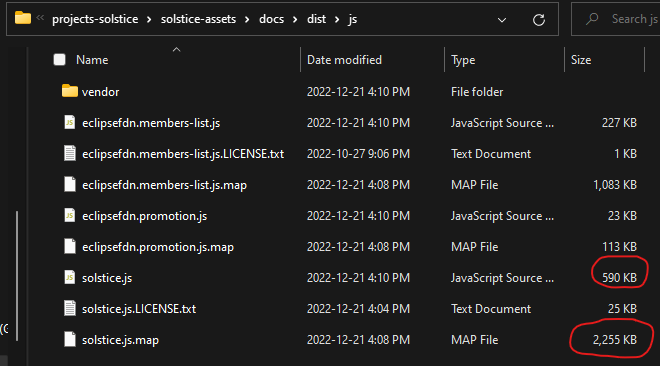Click MAP File type of eclipsefdn.promotion.js.map
This screenshot has width=660, height=366.
click(x=474, y=247)
